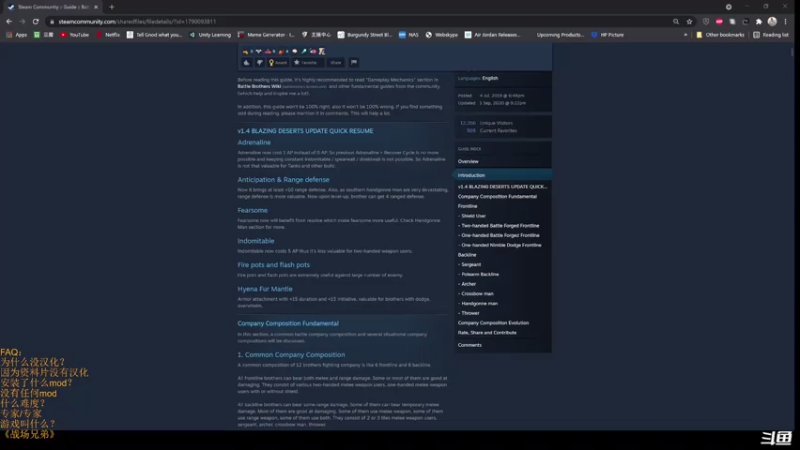Click browser forward arrow

pos(22,21)
